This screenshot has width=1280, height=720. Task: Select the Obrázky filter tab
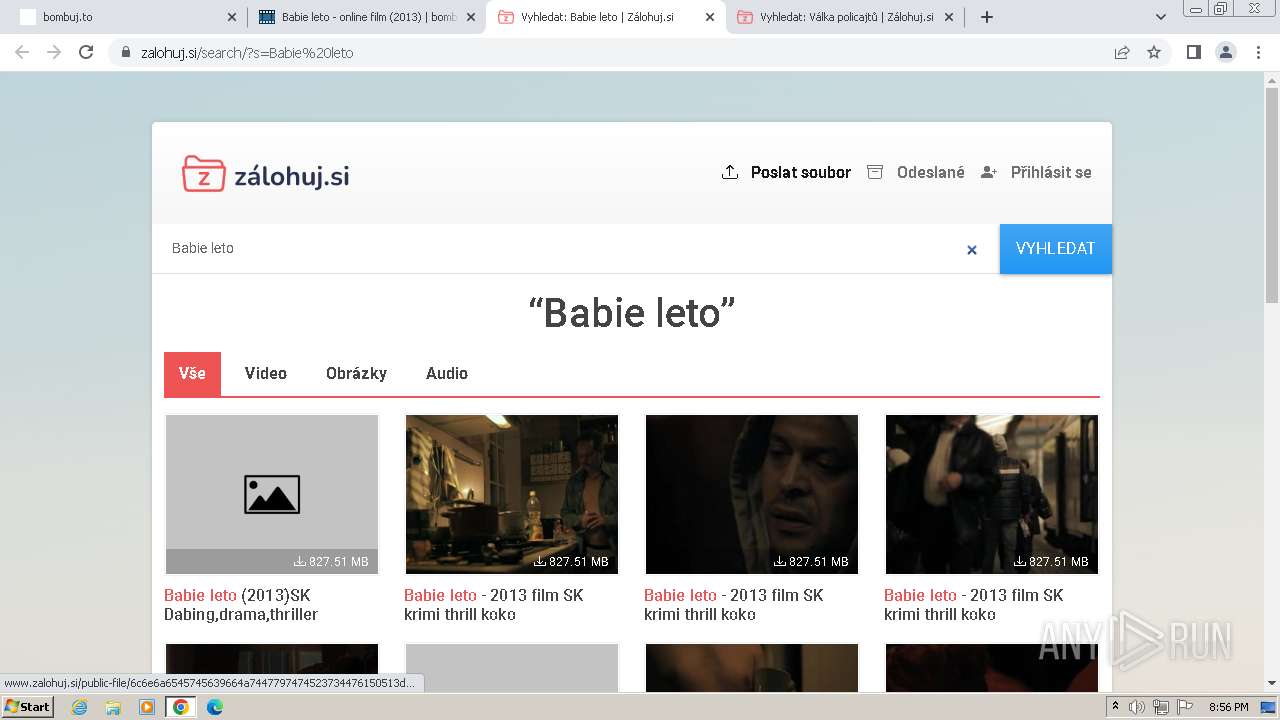356,373
